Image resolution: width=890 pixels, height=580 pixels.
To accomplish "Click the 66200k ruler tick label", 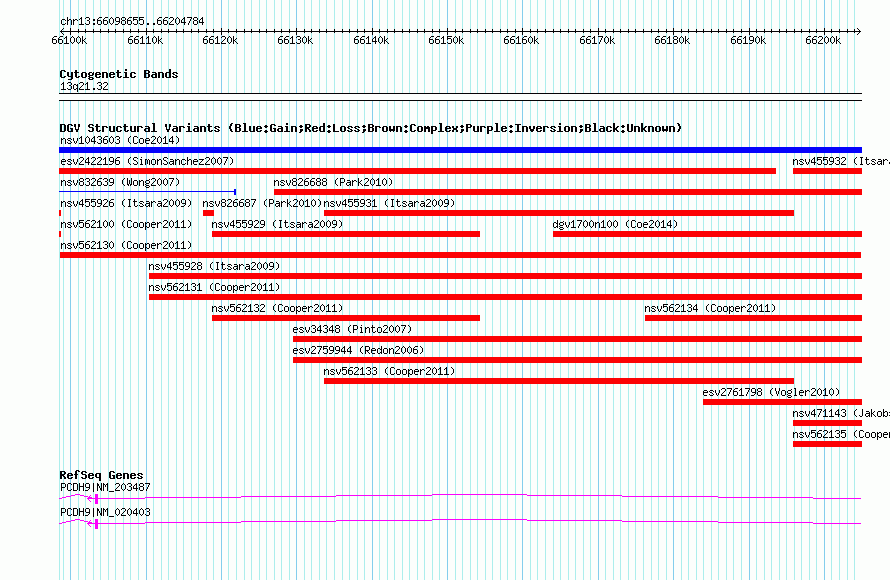I will click(x=823, y=40).
